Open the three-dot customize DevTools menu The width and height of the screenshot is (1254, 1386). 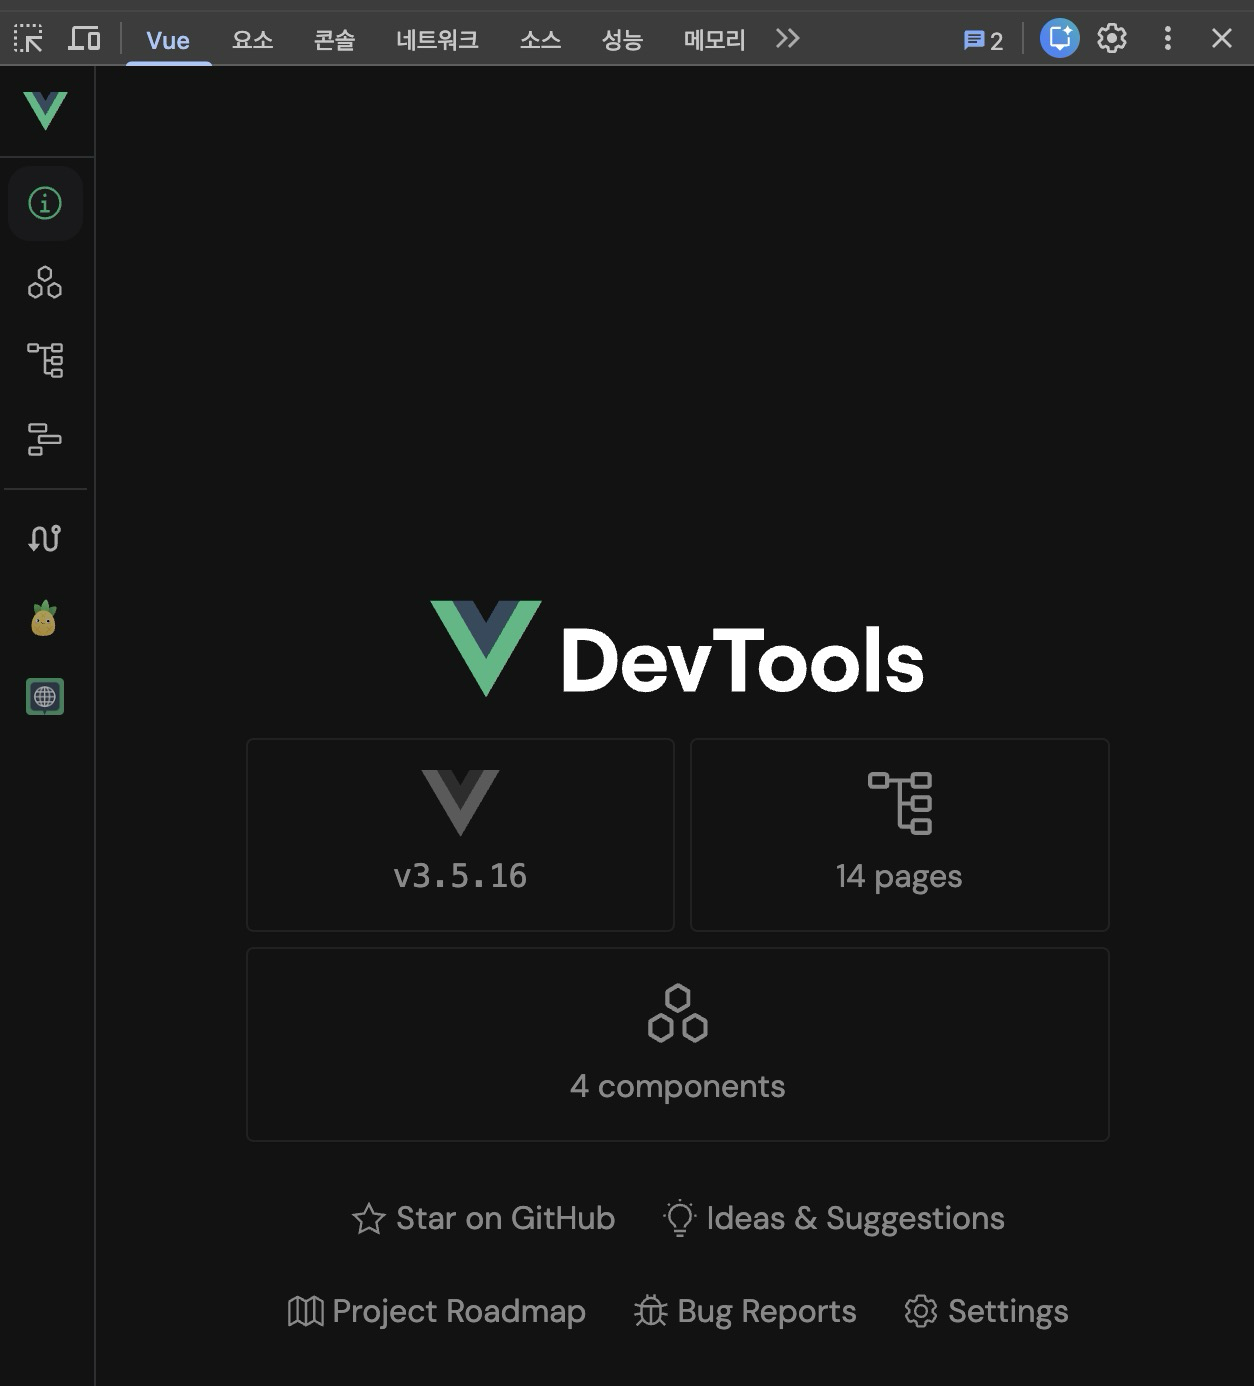click(x=1166, y=39)
